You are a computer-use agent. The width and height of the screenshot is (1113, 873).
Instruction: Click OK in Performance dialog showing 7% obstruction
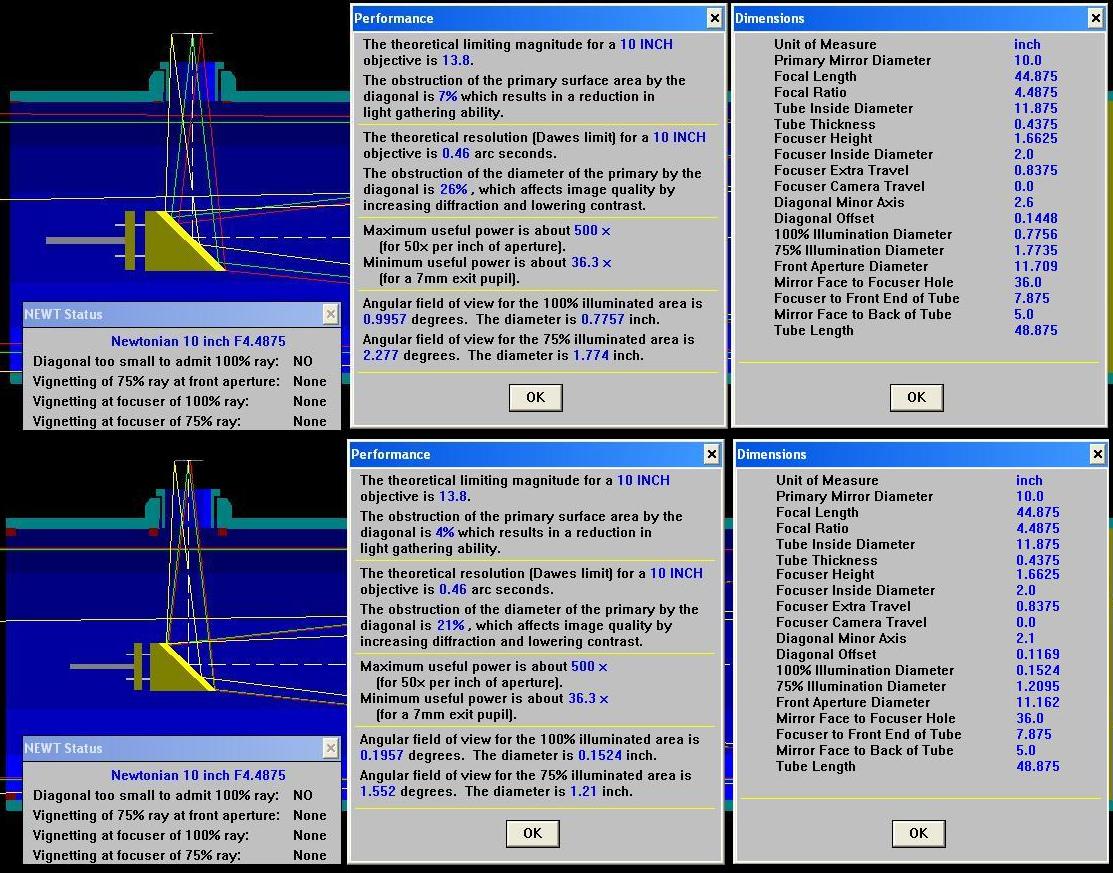535,397
